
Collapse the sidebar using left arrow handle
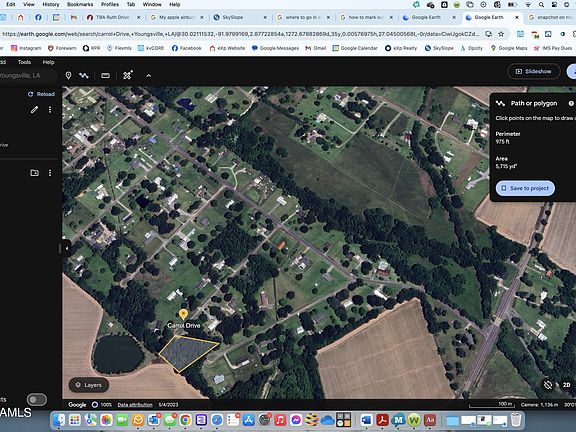click(66, 248)
